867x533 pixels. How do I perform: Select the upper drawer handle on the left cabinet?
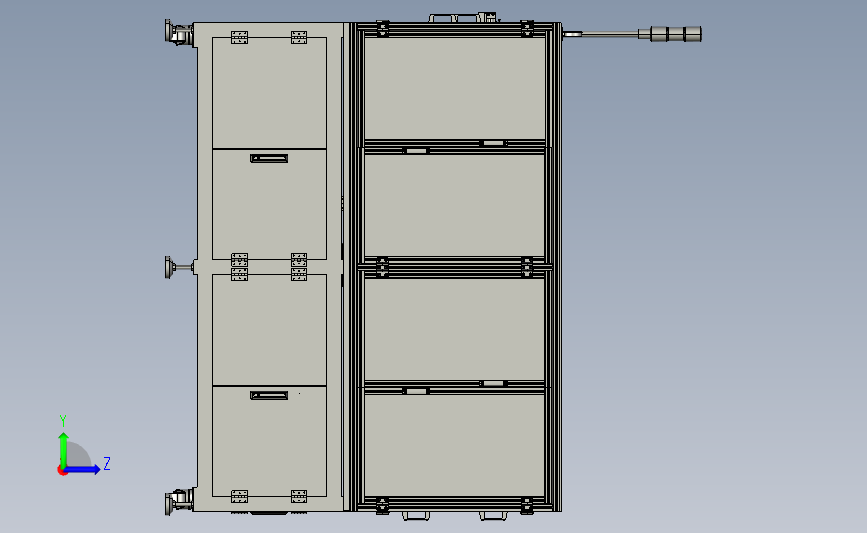(x=269, y=159)
